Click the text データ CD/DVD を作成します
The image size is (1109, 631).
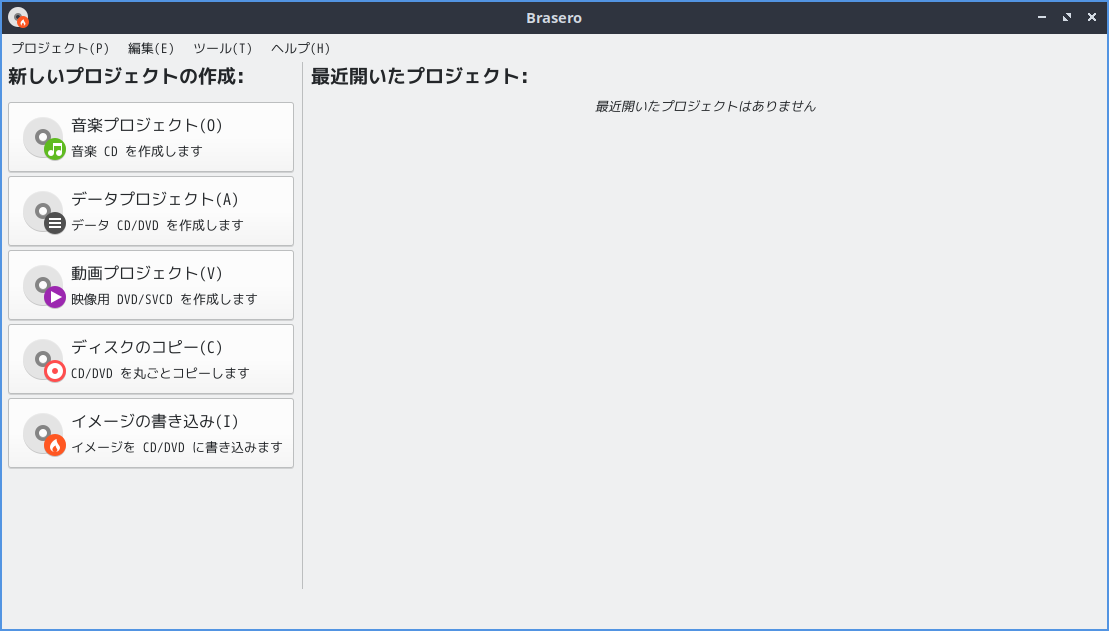[157, 226]
